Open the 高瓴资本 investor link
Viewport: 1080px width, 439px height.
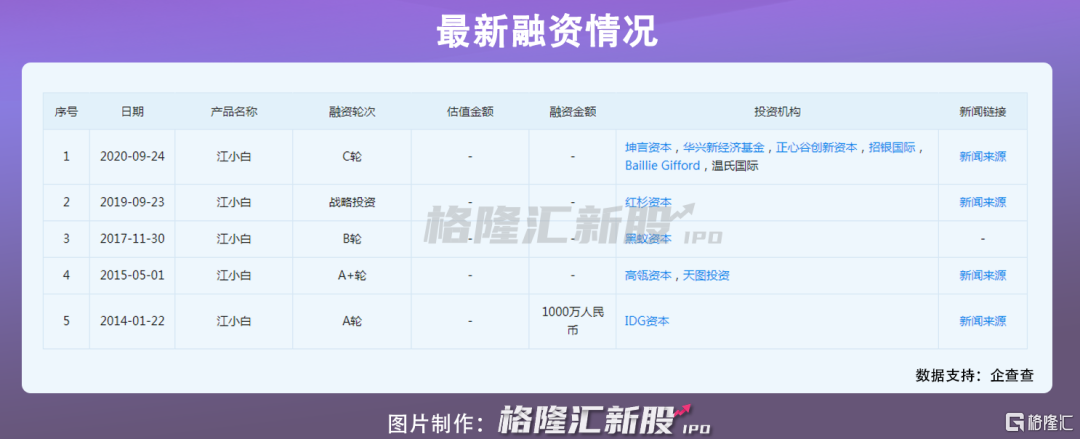pyautogui.click(x=648, y=275)
